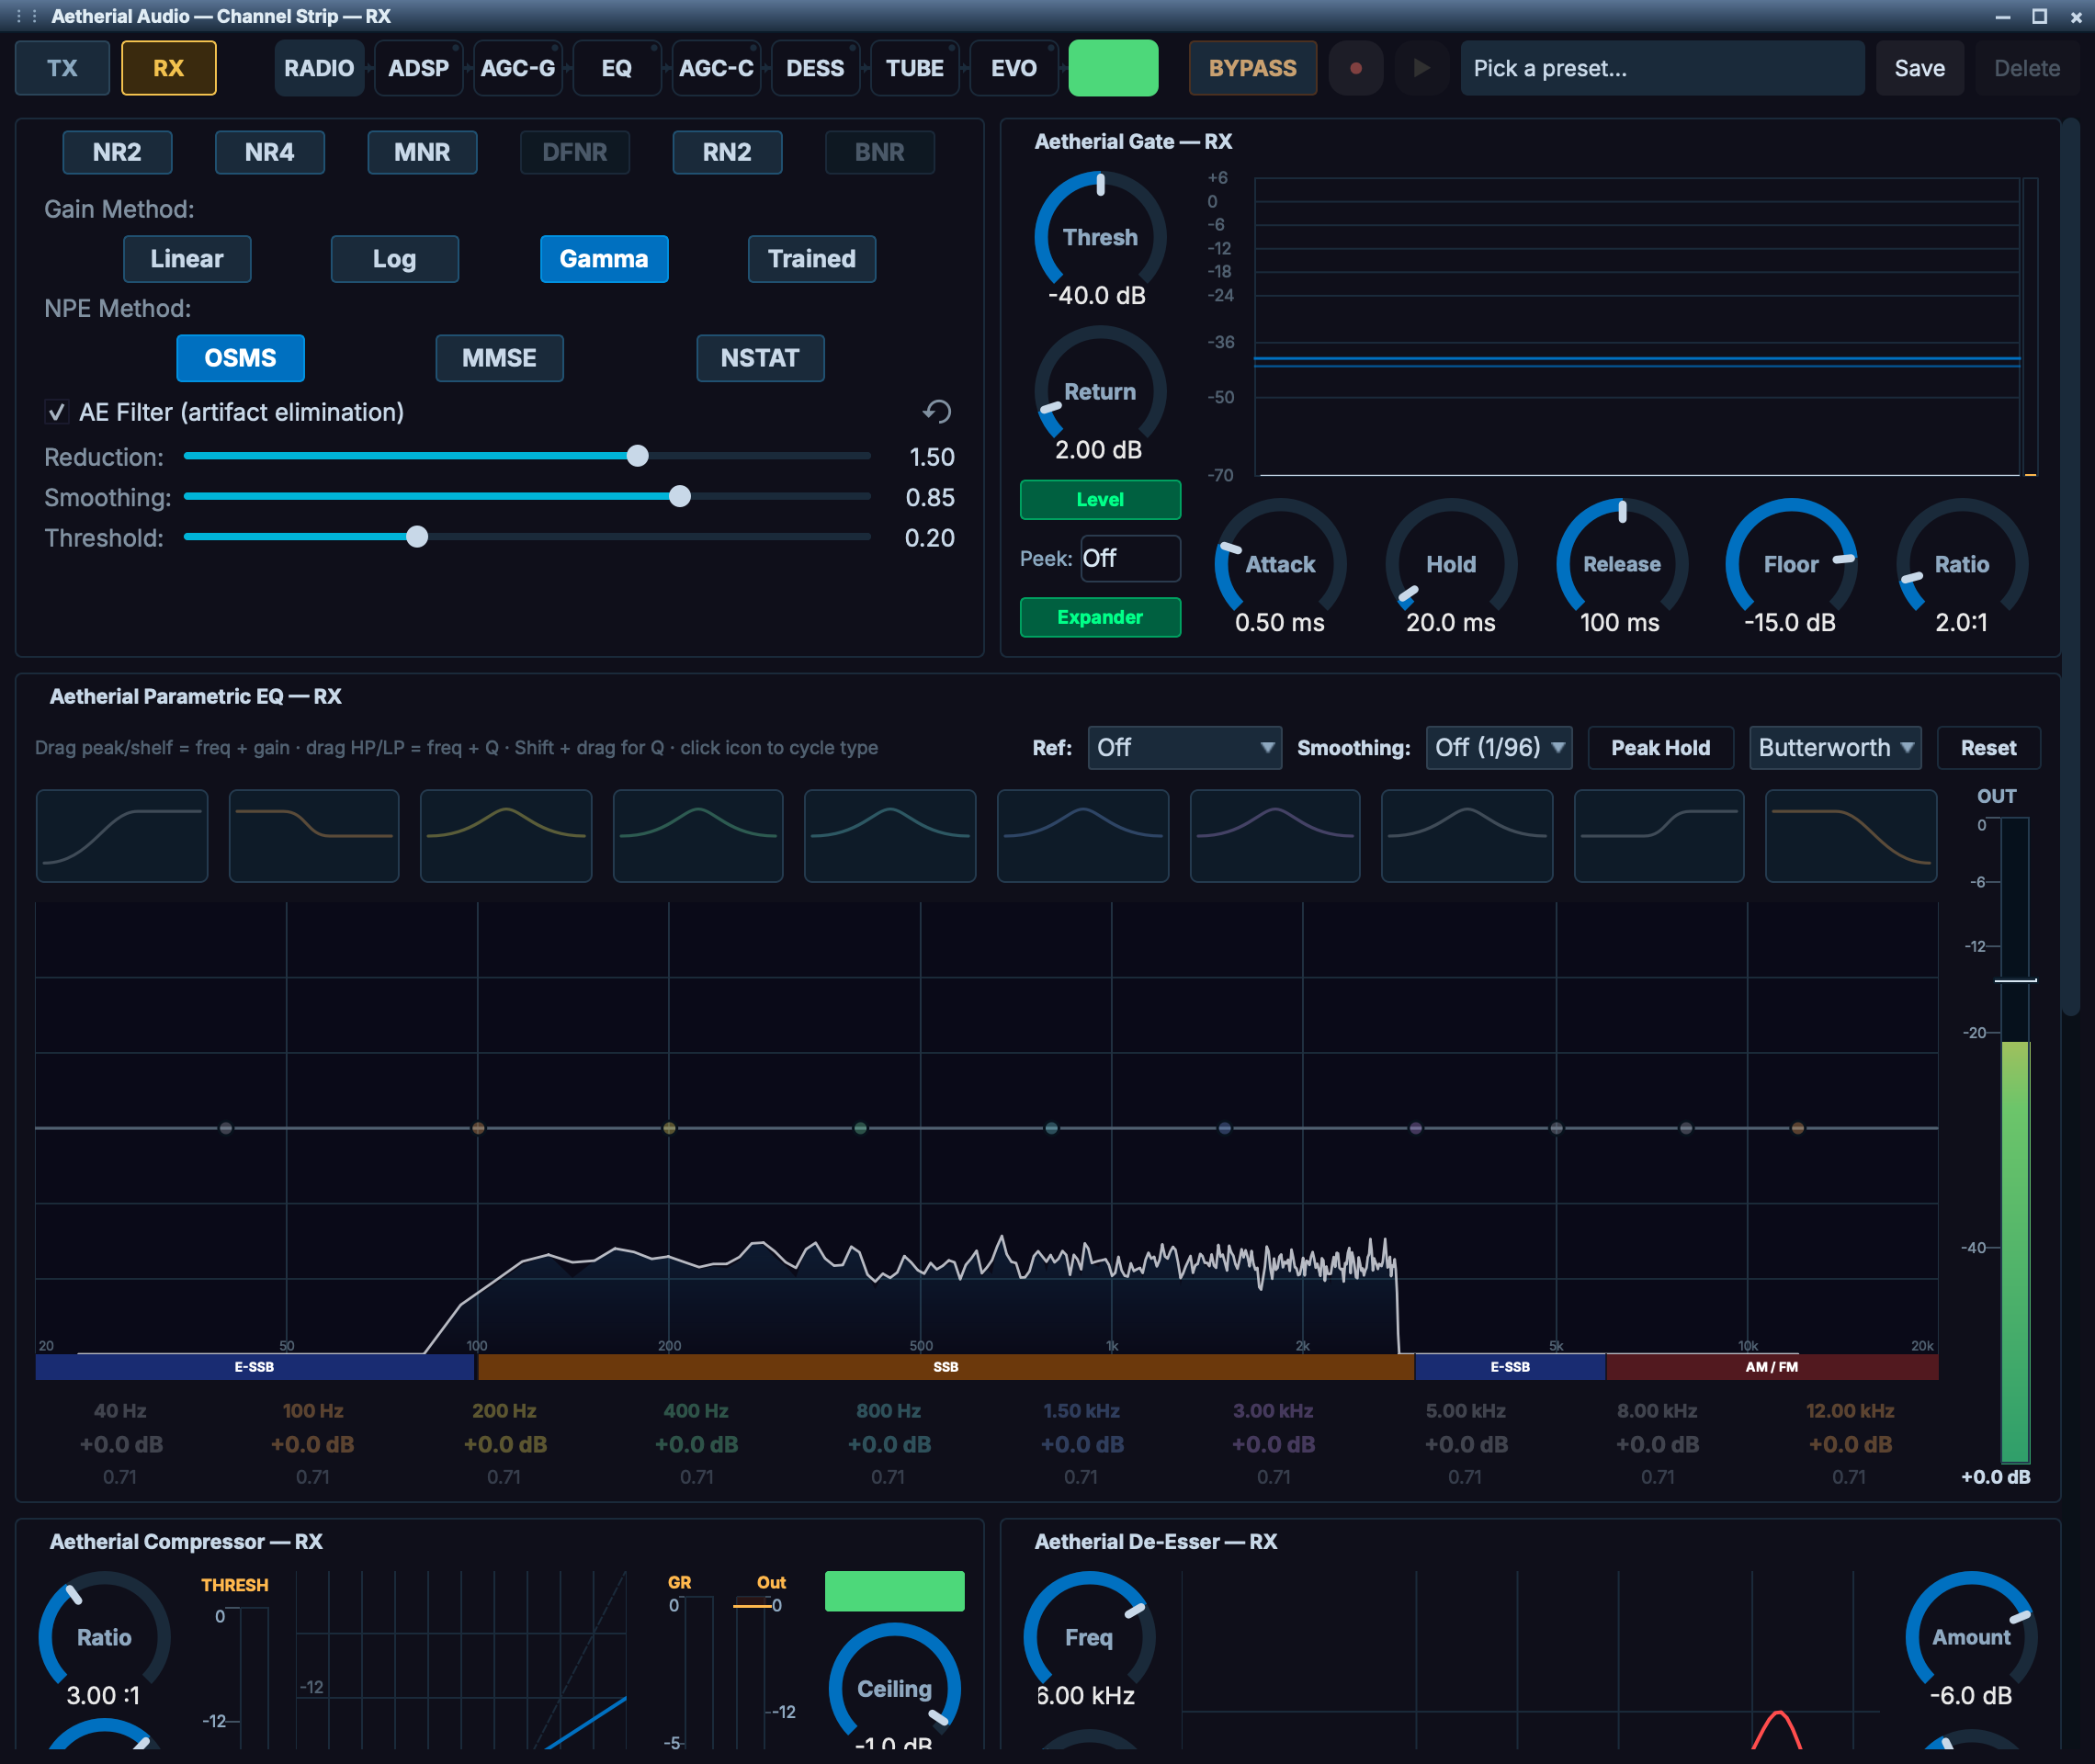Screen dimensions: 2095x1764
Task: Select OSMS NPE method
Action: [x=240, y=358]
